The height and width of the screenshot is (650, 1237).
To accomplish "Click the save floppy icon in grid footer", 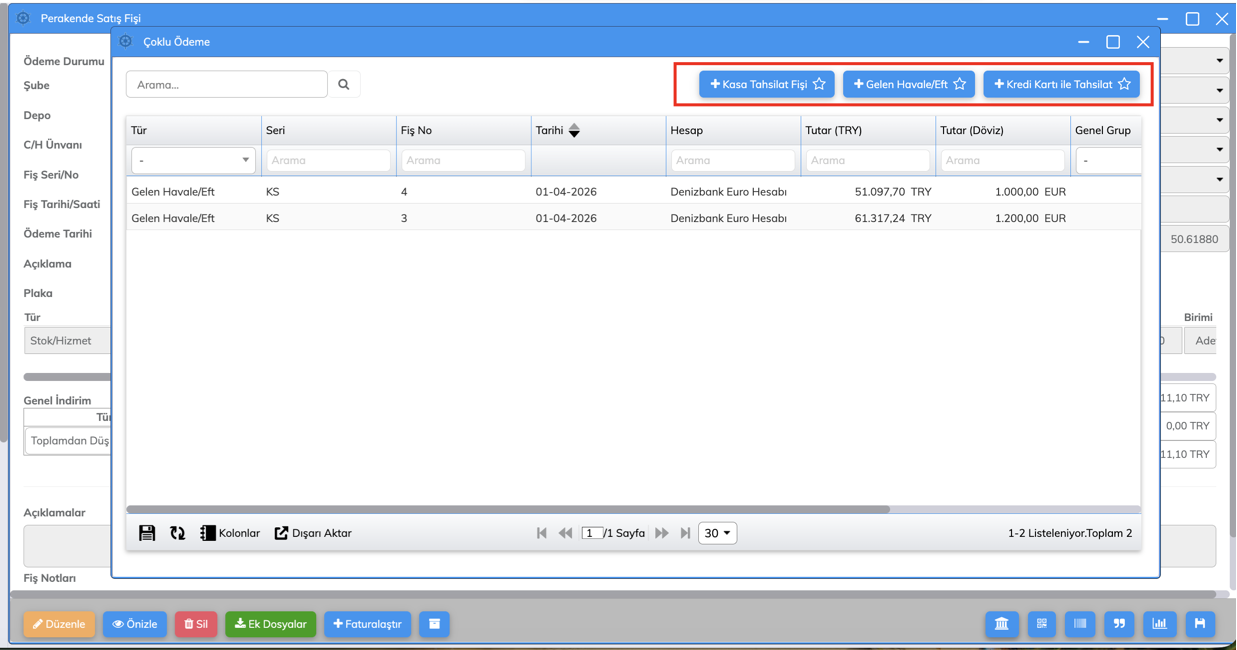I will [x=147, y=533].
